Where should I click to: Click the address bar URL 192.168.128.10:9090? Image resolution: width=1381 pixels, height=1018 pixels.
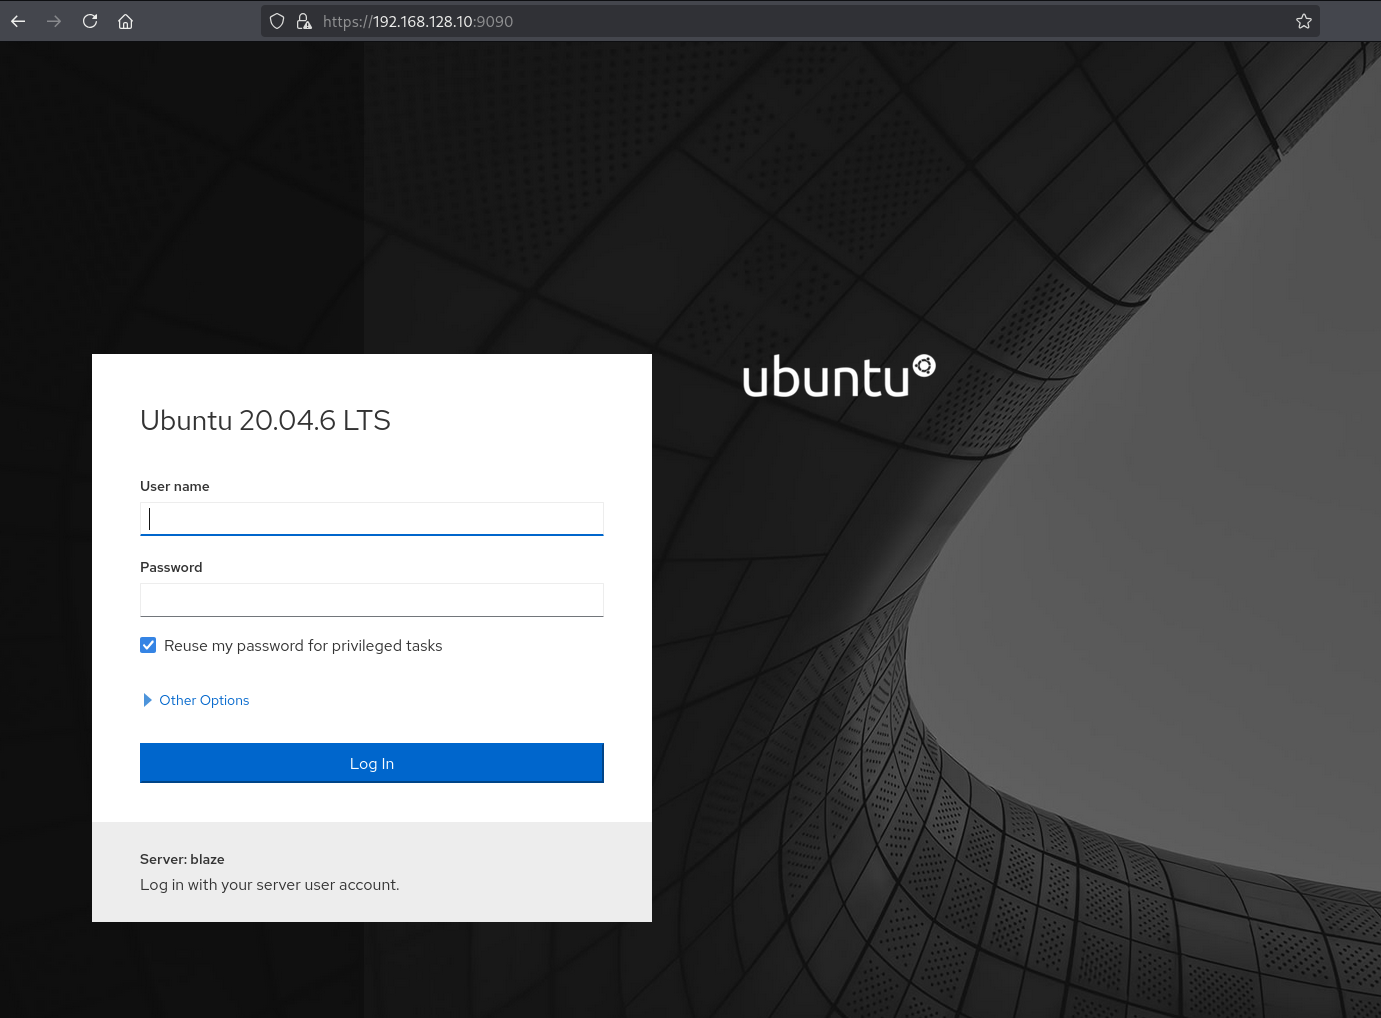click(418, 21)
